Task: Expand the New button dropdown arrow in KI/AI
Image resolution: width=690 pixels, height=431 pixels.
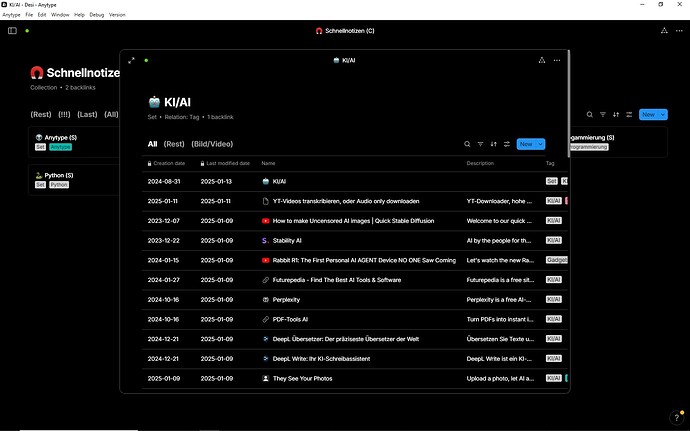Action: pyautogui.click(x=540, y=144)
